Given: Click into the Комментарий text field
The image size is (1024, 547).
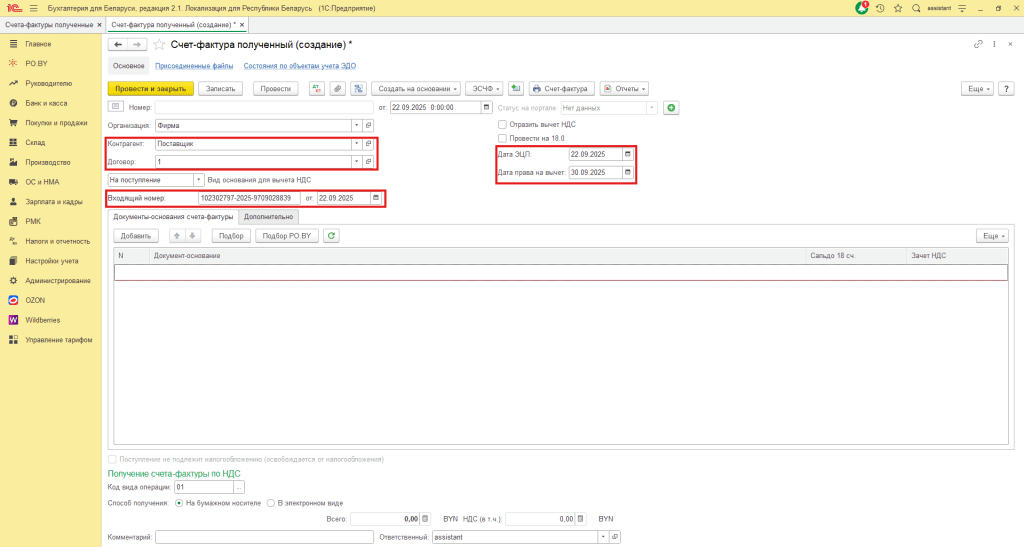Looking at the screenshot, I should click(x=264, y=537).
